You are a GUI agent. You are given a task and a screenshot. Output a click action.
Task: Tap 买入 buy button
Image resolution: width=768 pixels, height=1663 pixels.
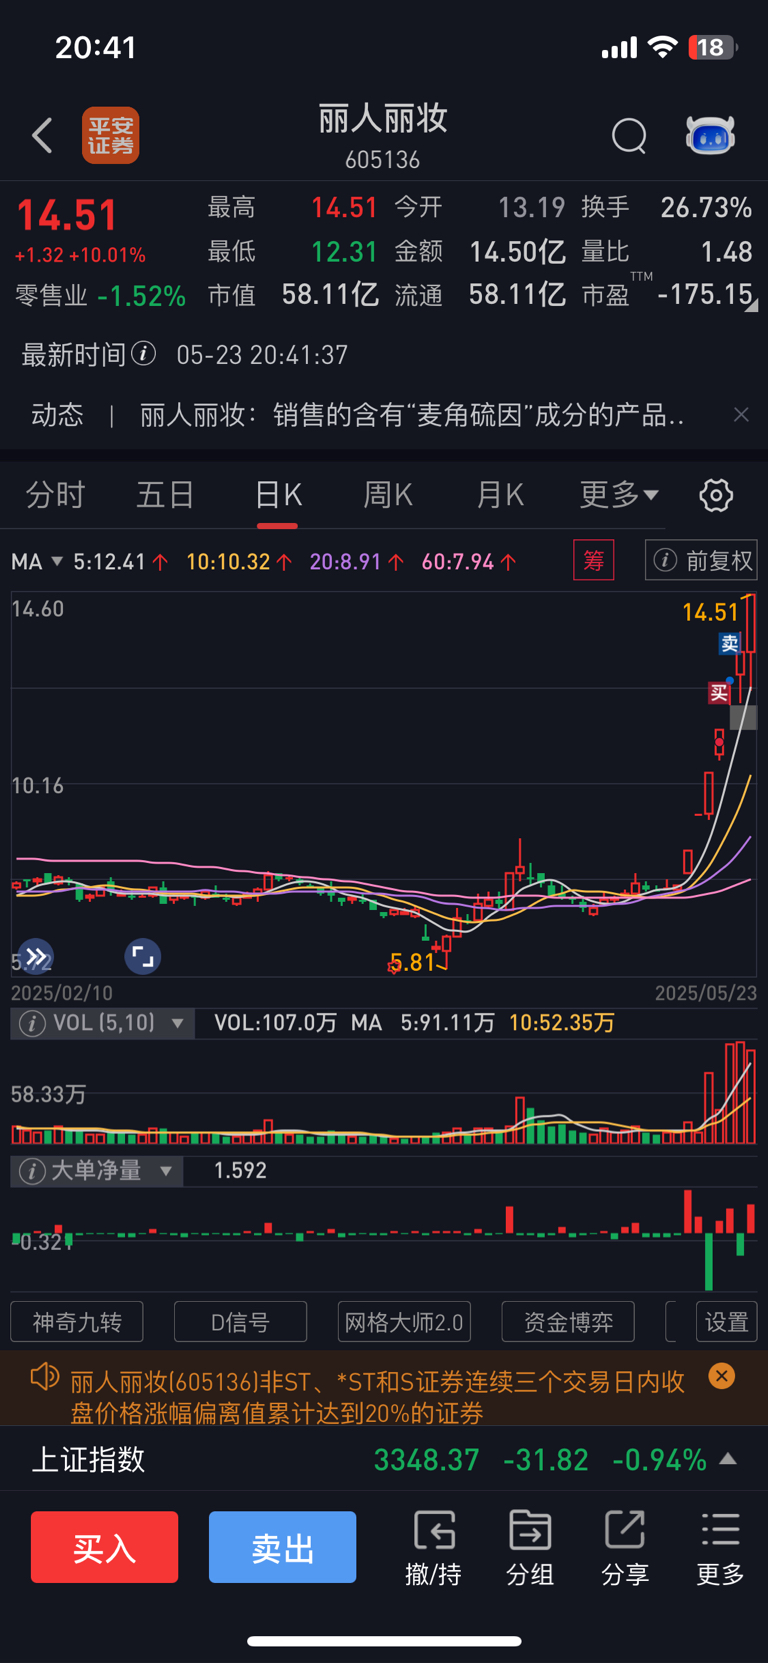pyautogui.click(x=104, y=1547)
